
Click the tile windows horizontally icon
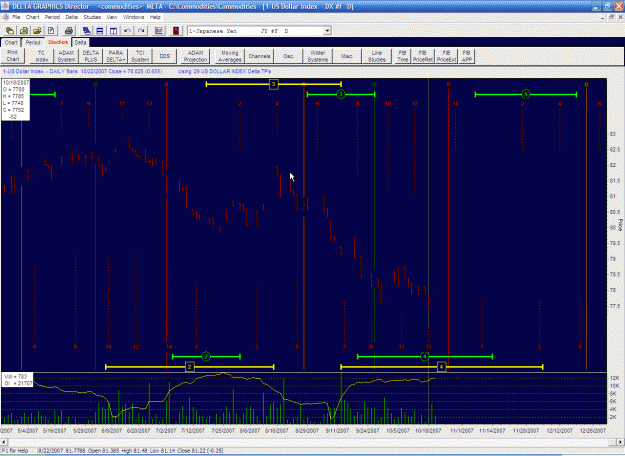coord(100,31)
